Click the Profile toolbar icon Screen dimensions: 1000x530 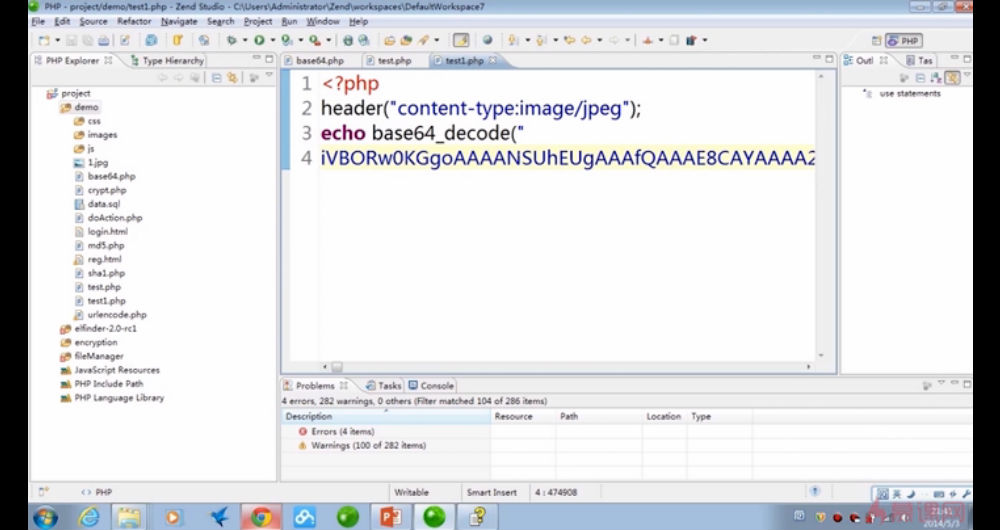pos(287,40)
